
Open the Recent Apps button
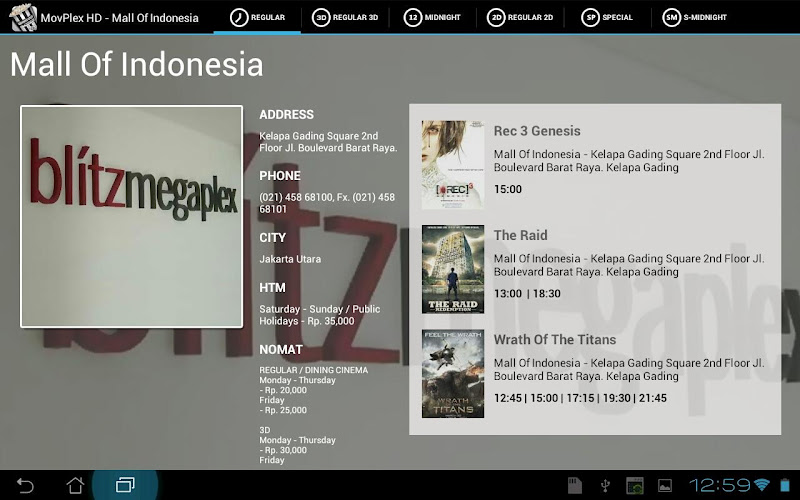coord(125,485)
